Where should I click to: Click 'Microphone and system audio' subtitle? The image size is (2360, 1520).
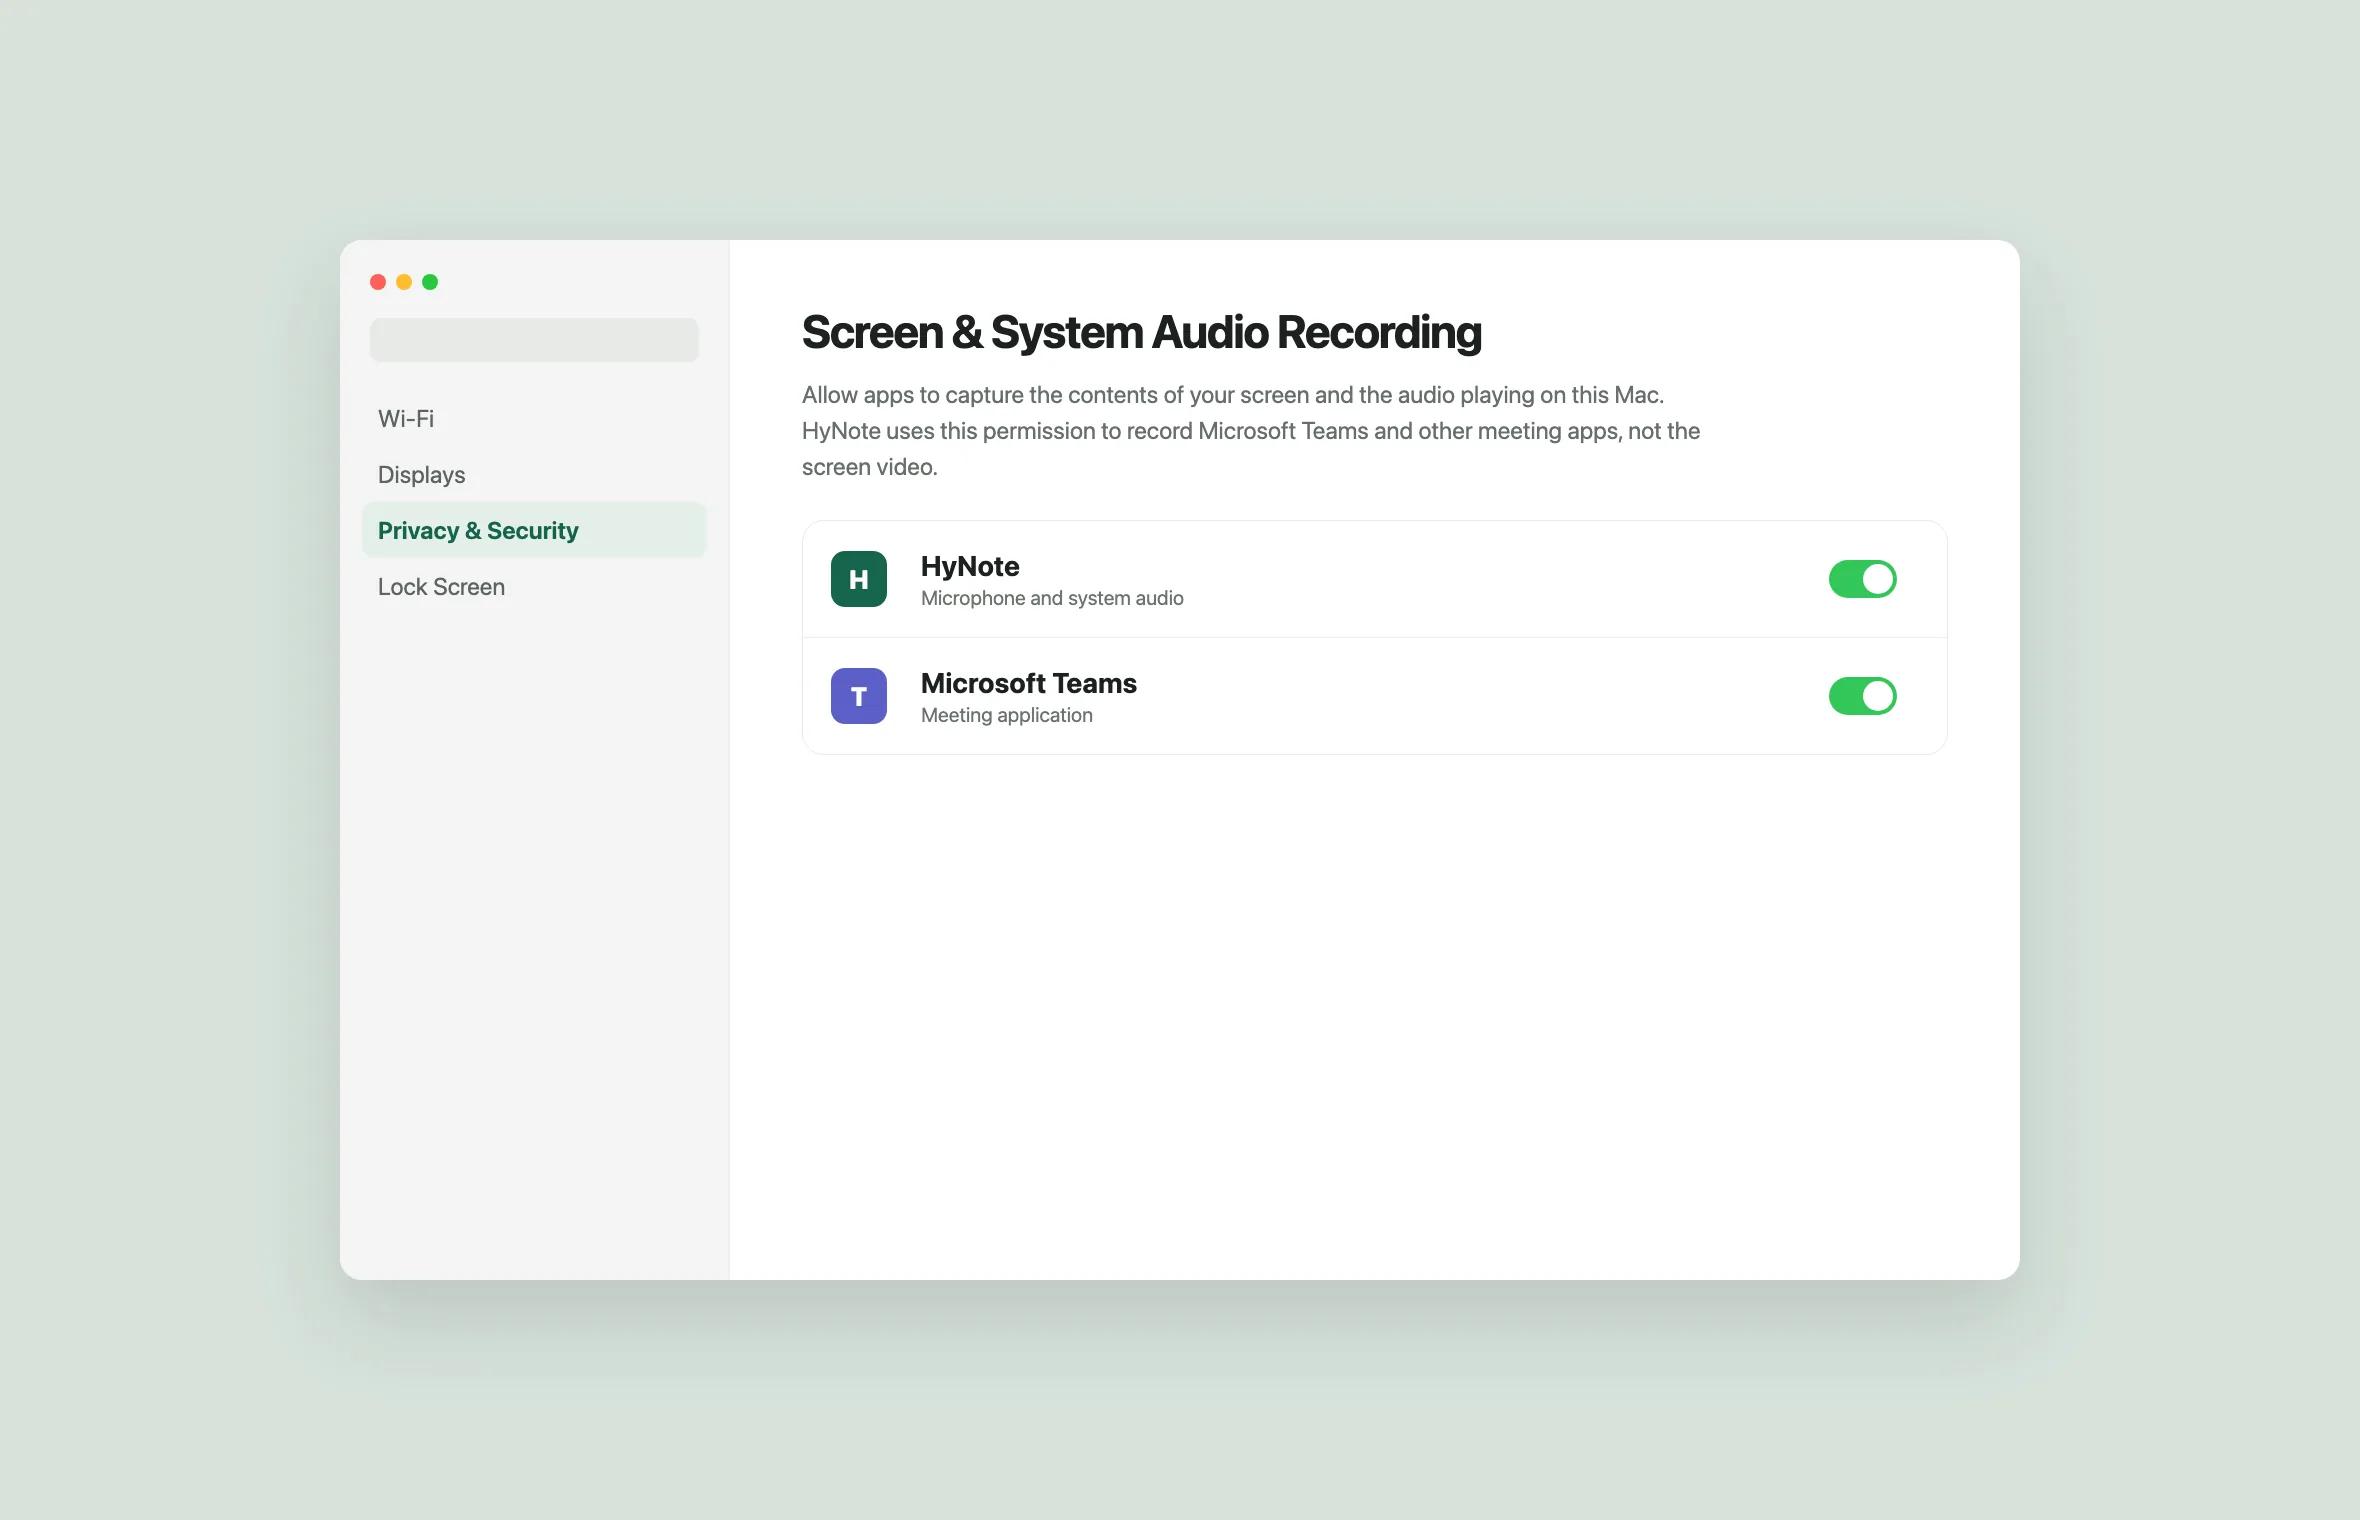(1052, 598)
